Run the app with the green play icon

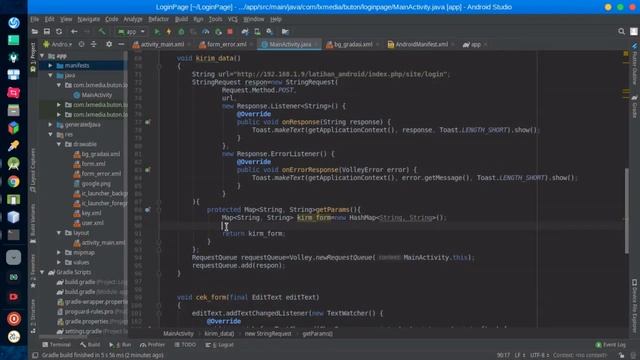(x=157, y=31)
